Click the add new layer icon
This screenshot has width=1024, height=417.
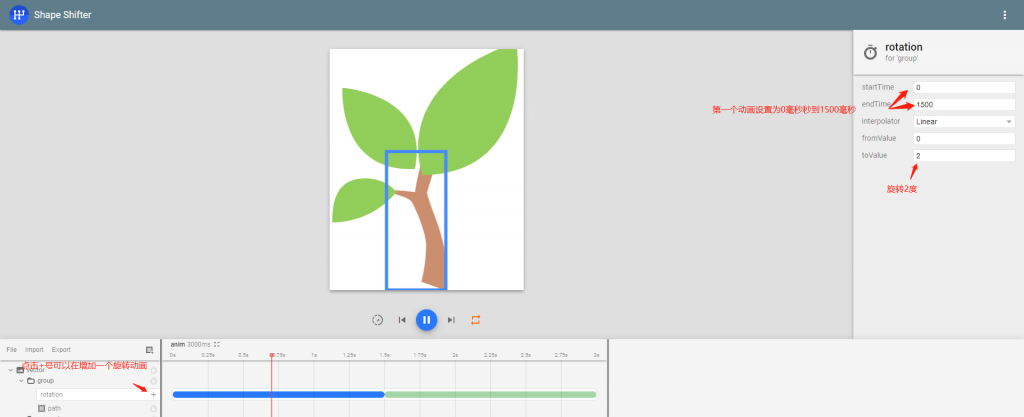click(x=149, y=350)
